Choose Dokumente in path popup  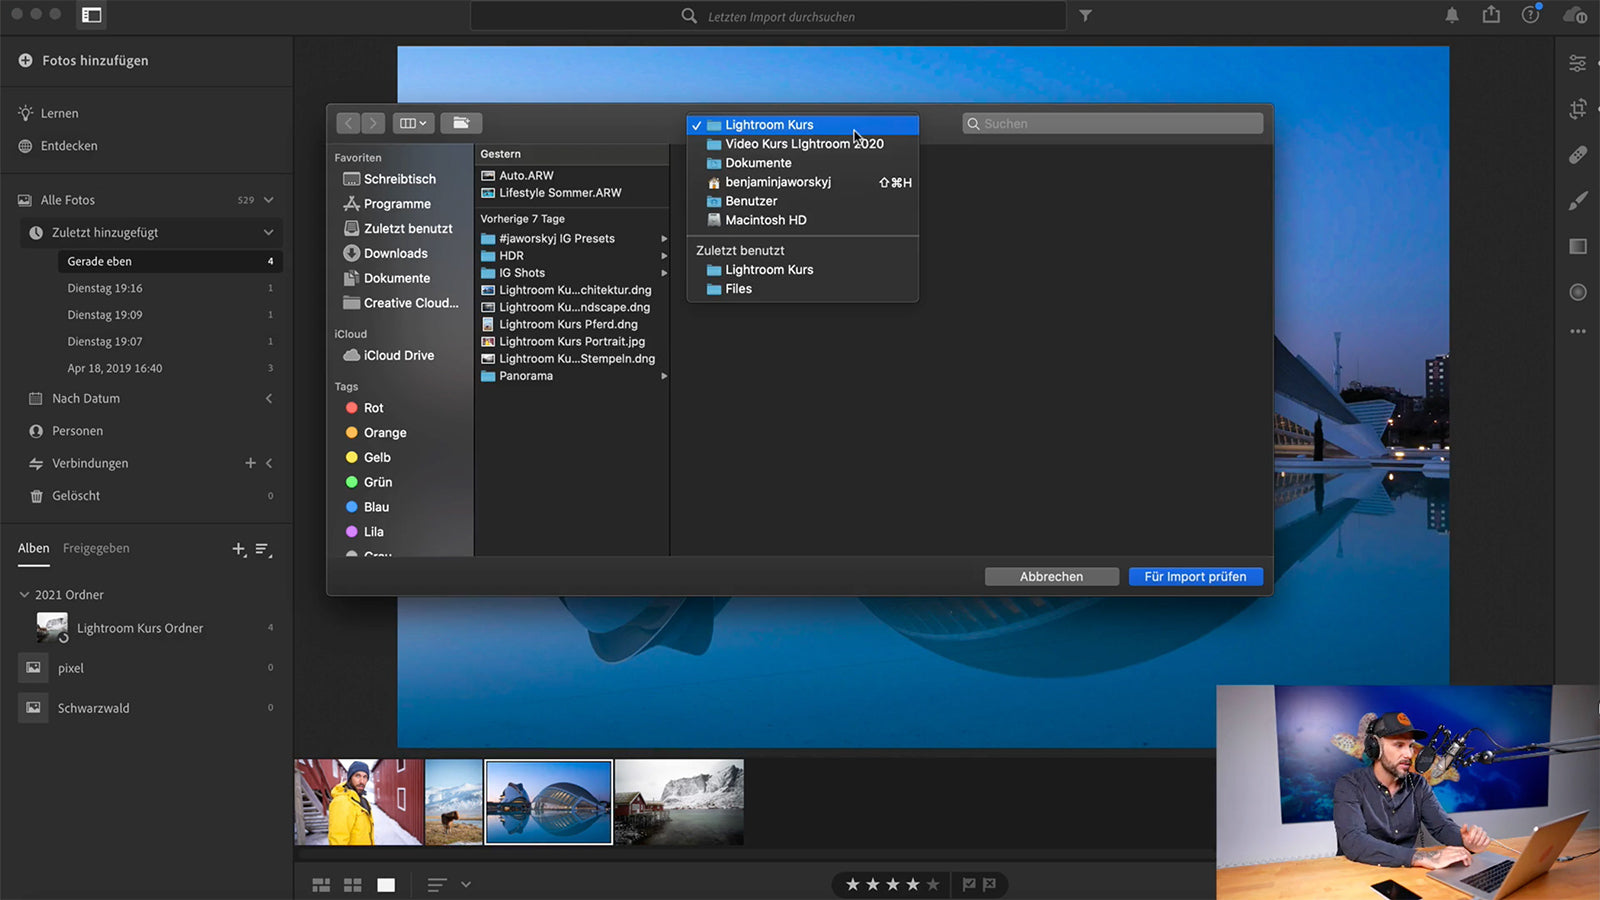tap(803, 163)
